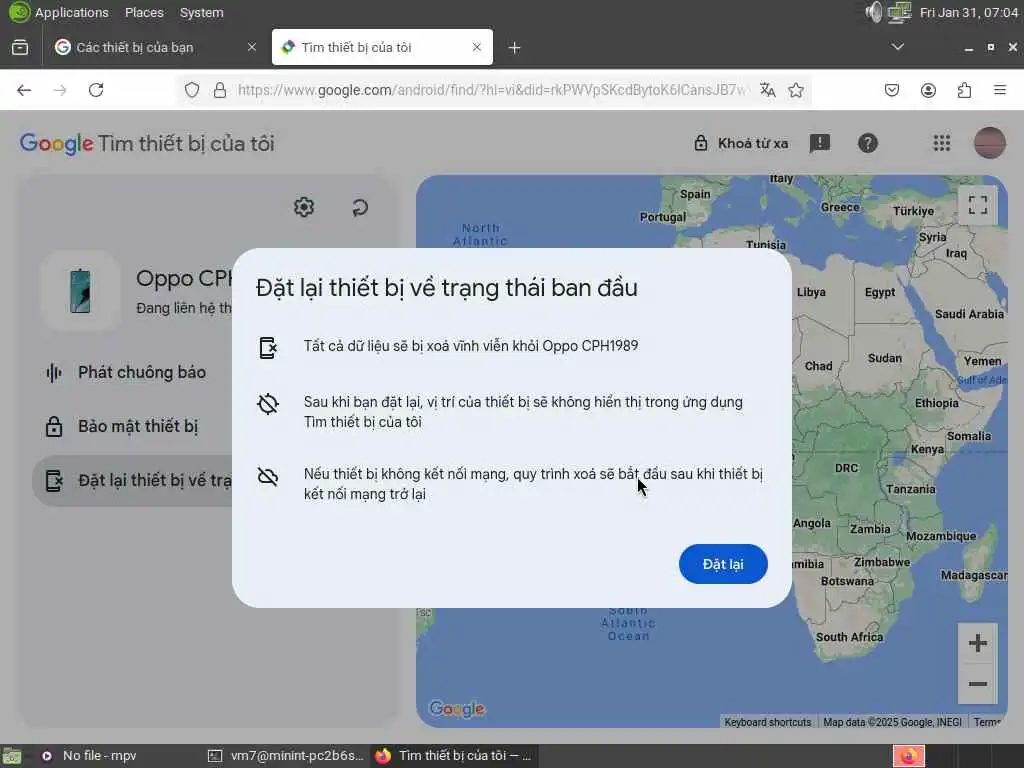Click the site security padlock icon
The height and width of the screenshot is (768, 1024).
coord(220,90)
